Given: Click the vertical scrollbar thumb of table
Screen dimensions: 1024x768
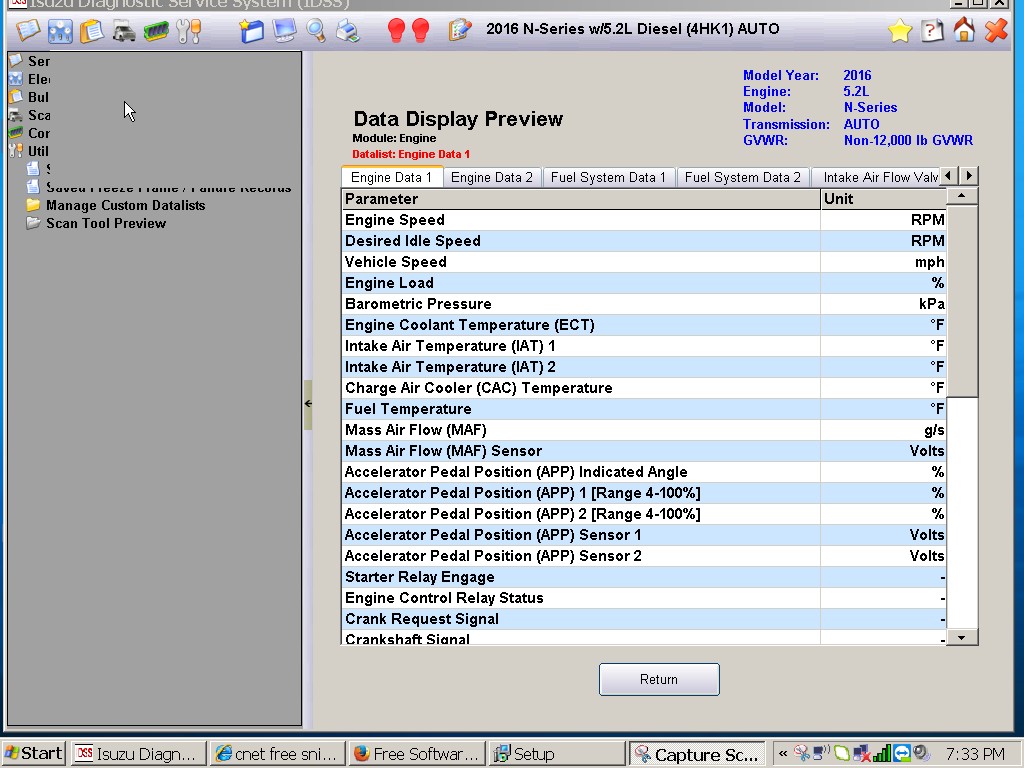Looking at the screenshot, I should click(x=961, y=300).
